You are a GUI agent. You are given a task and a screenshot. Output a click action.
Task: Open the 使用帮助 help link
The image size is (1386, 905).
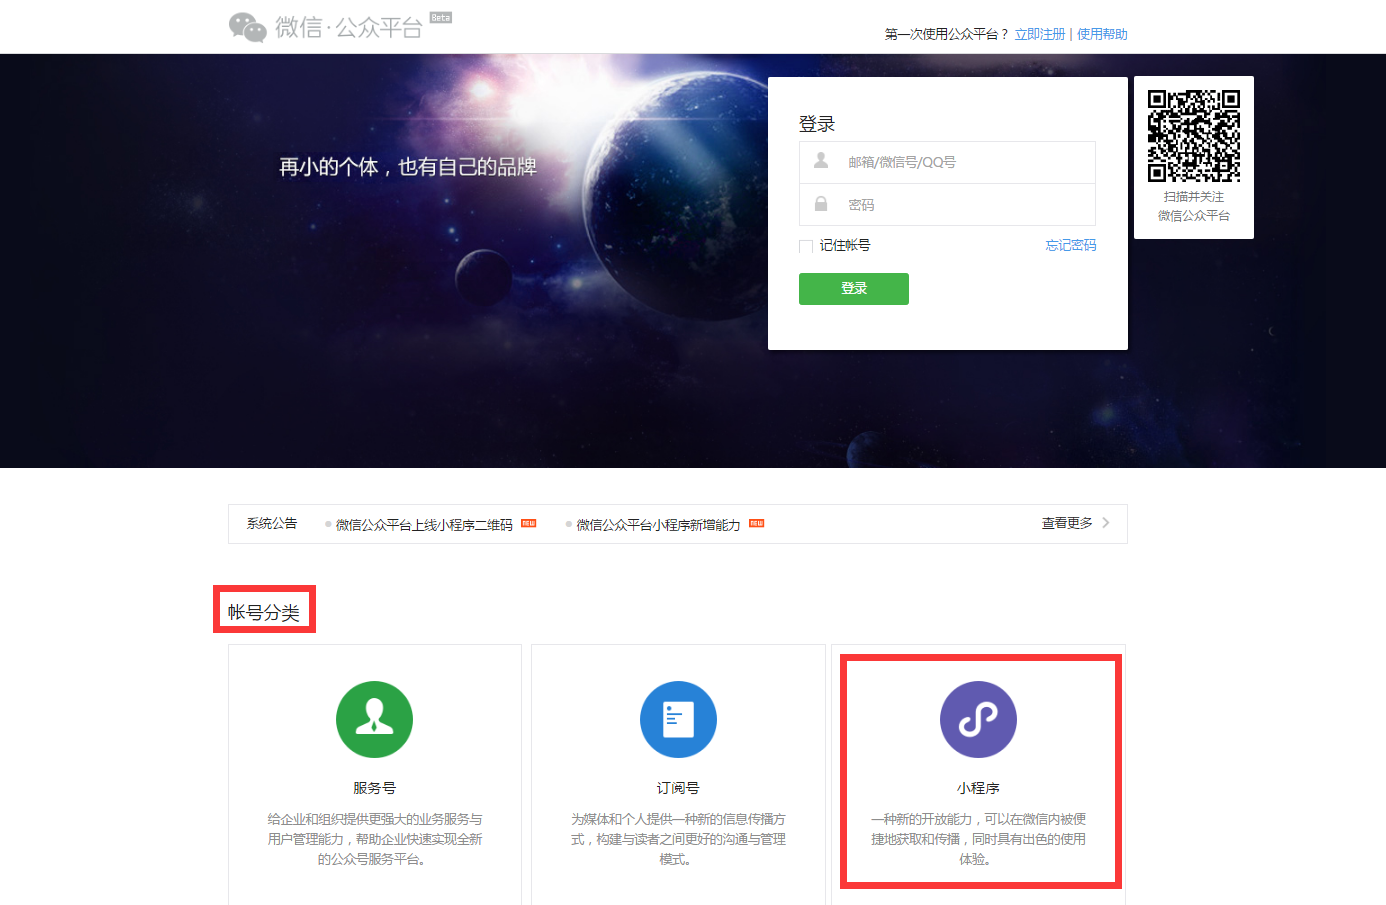(1102, 34)
